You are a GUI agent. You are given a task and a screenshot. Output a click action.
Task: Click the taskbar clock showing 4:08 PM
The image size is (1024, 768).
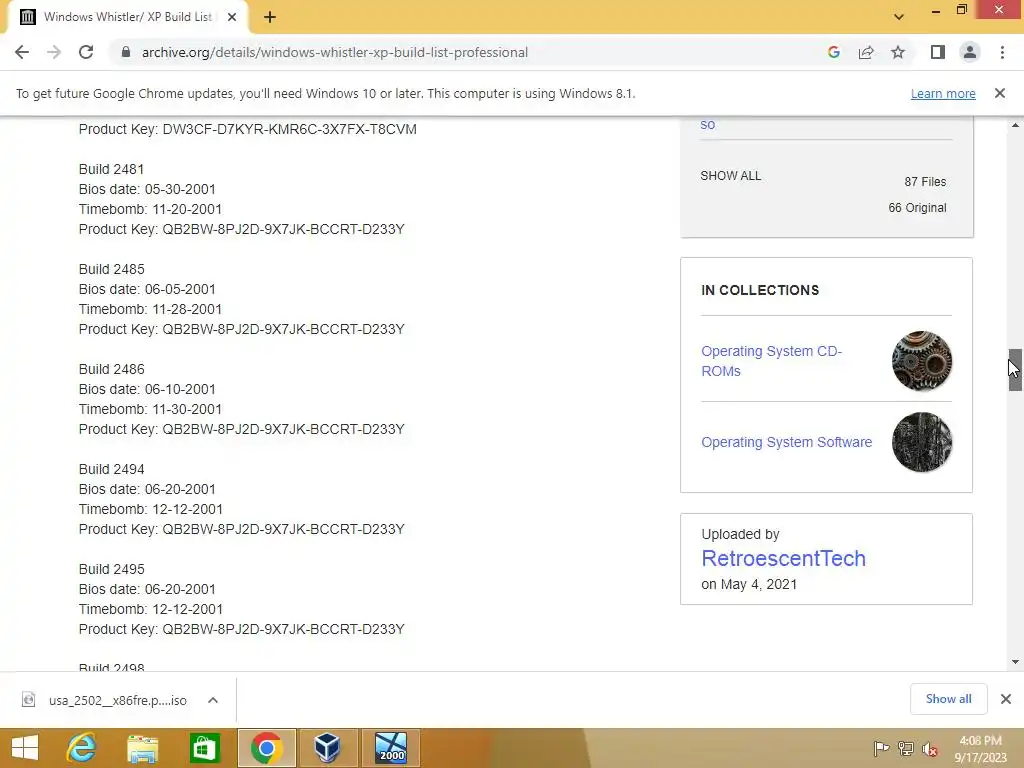[x=980, y=749]
